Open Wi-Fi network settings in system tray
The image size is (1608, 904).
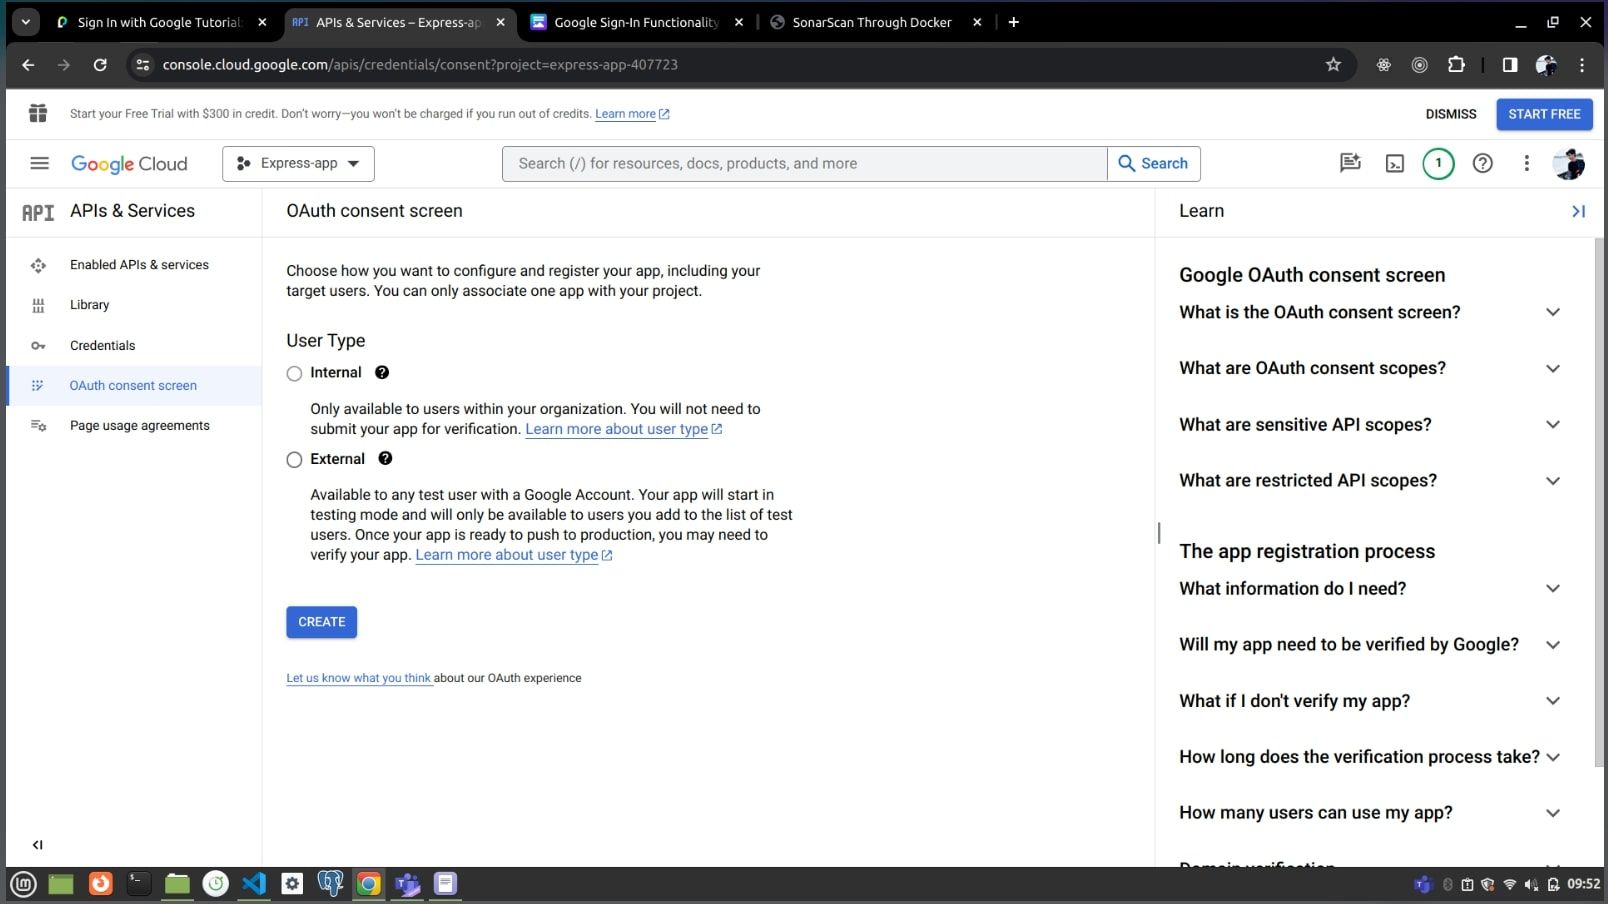click(1510, 885)
